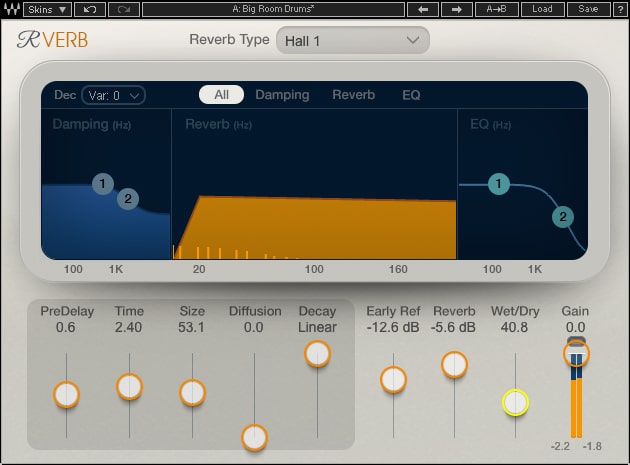This screenshot has width=630, height=465.
Task: Open the Skins dropdown menu
Action: [47, 9]
